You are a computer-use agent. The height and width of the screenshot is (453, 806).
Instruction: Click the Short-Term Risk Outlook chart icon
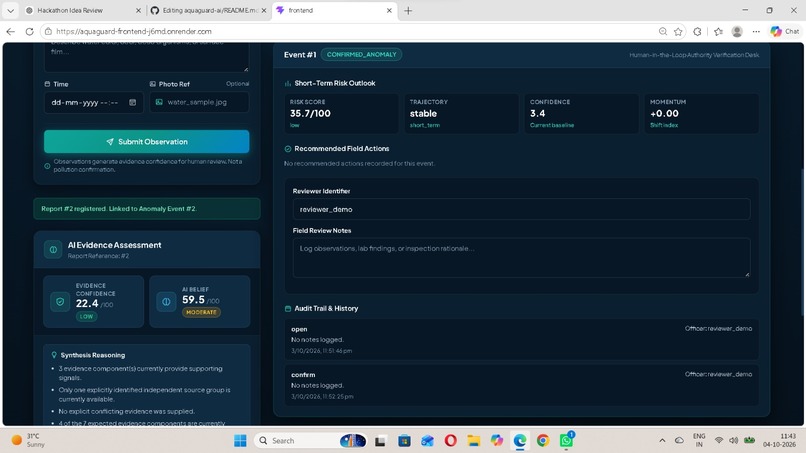tap(288, 83)
